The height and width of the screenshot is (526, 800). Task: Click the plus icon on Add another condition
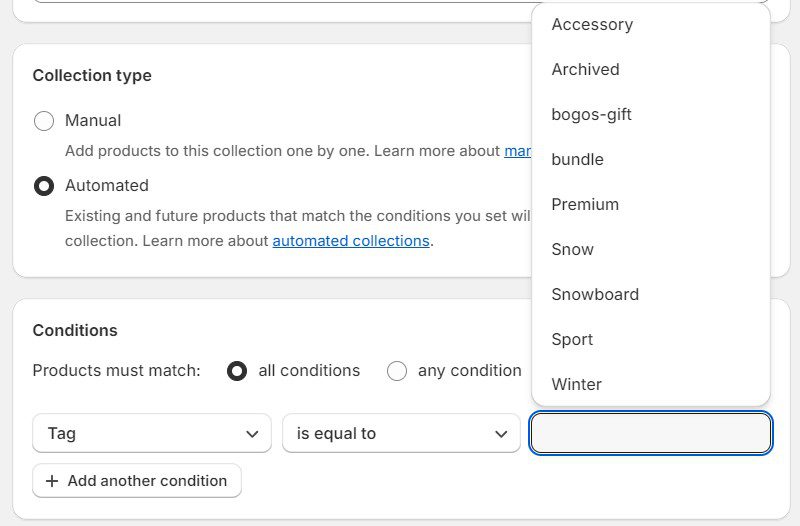51,481
